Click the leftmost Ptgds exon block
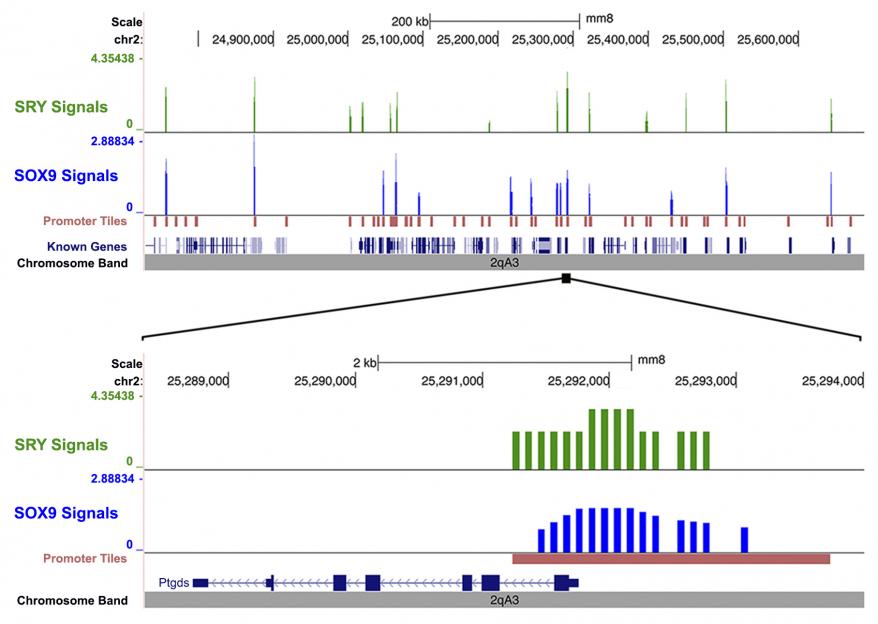The image size is (878, 624). coord(200,582)
